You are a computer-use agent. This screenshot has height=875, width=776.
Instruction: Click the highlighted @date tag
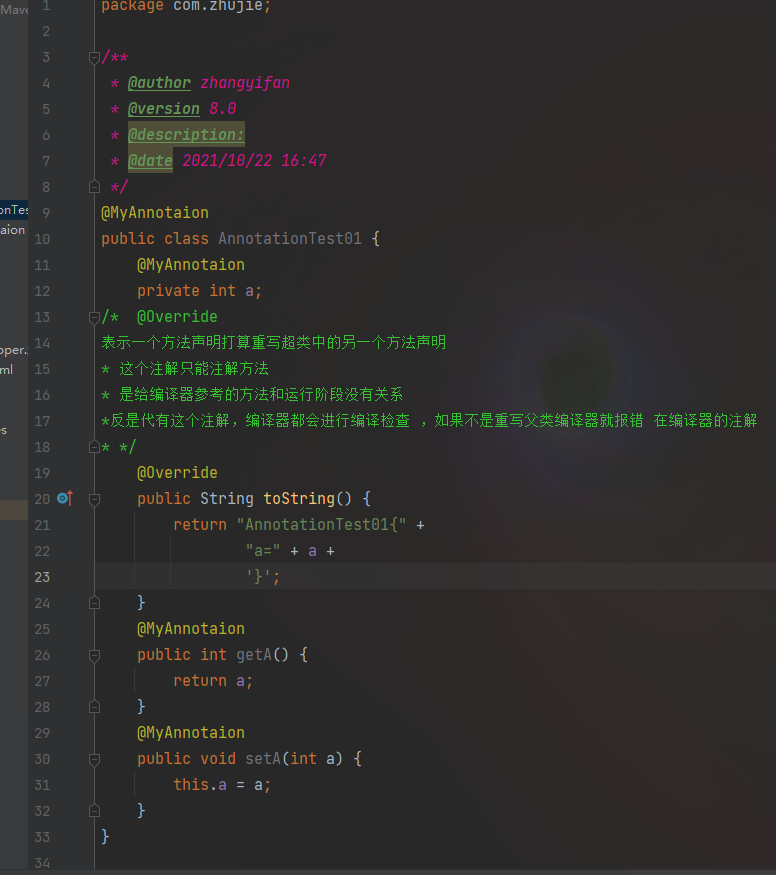150,161
